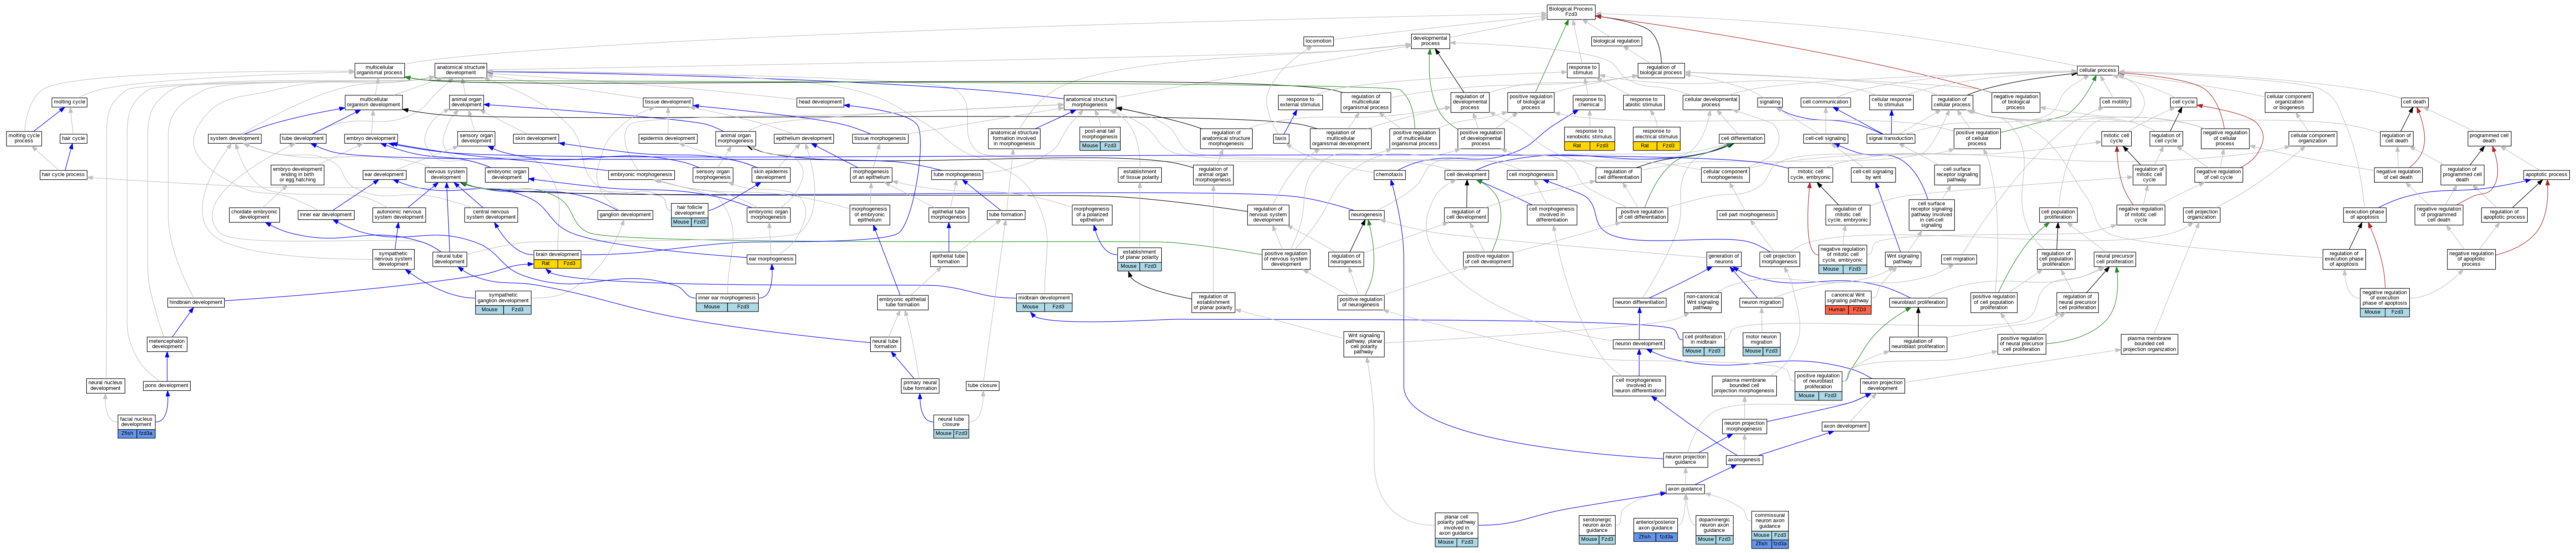Click the 'facial nucleus development' node
2576x553 pixels.
click(x=136, y=427)
